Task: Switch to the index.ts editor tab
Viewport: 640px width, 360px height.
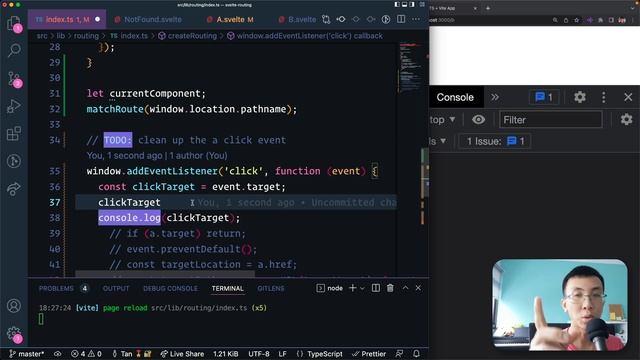Action: pos(67,19)
